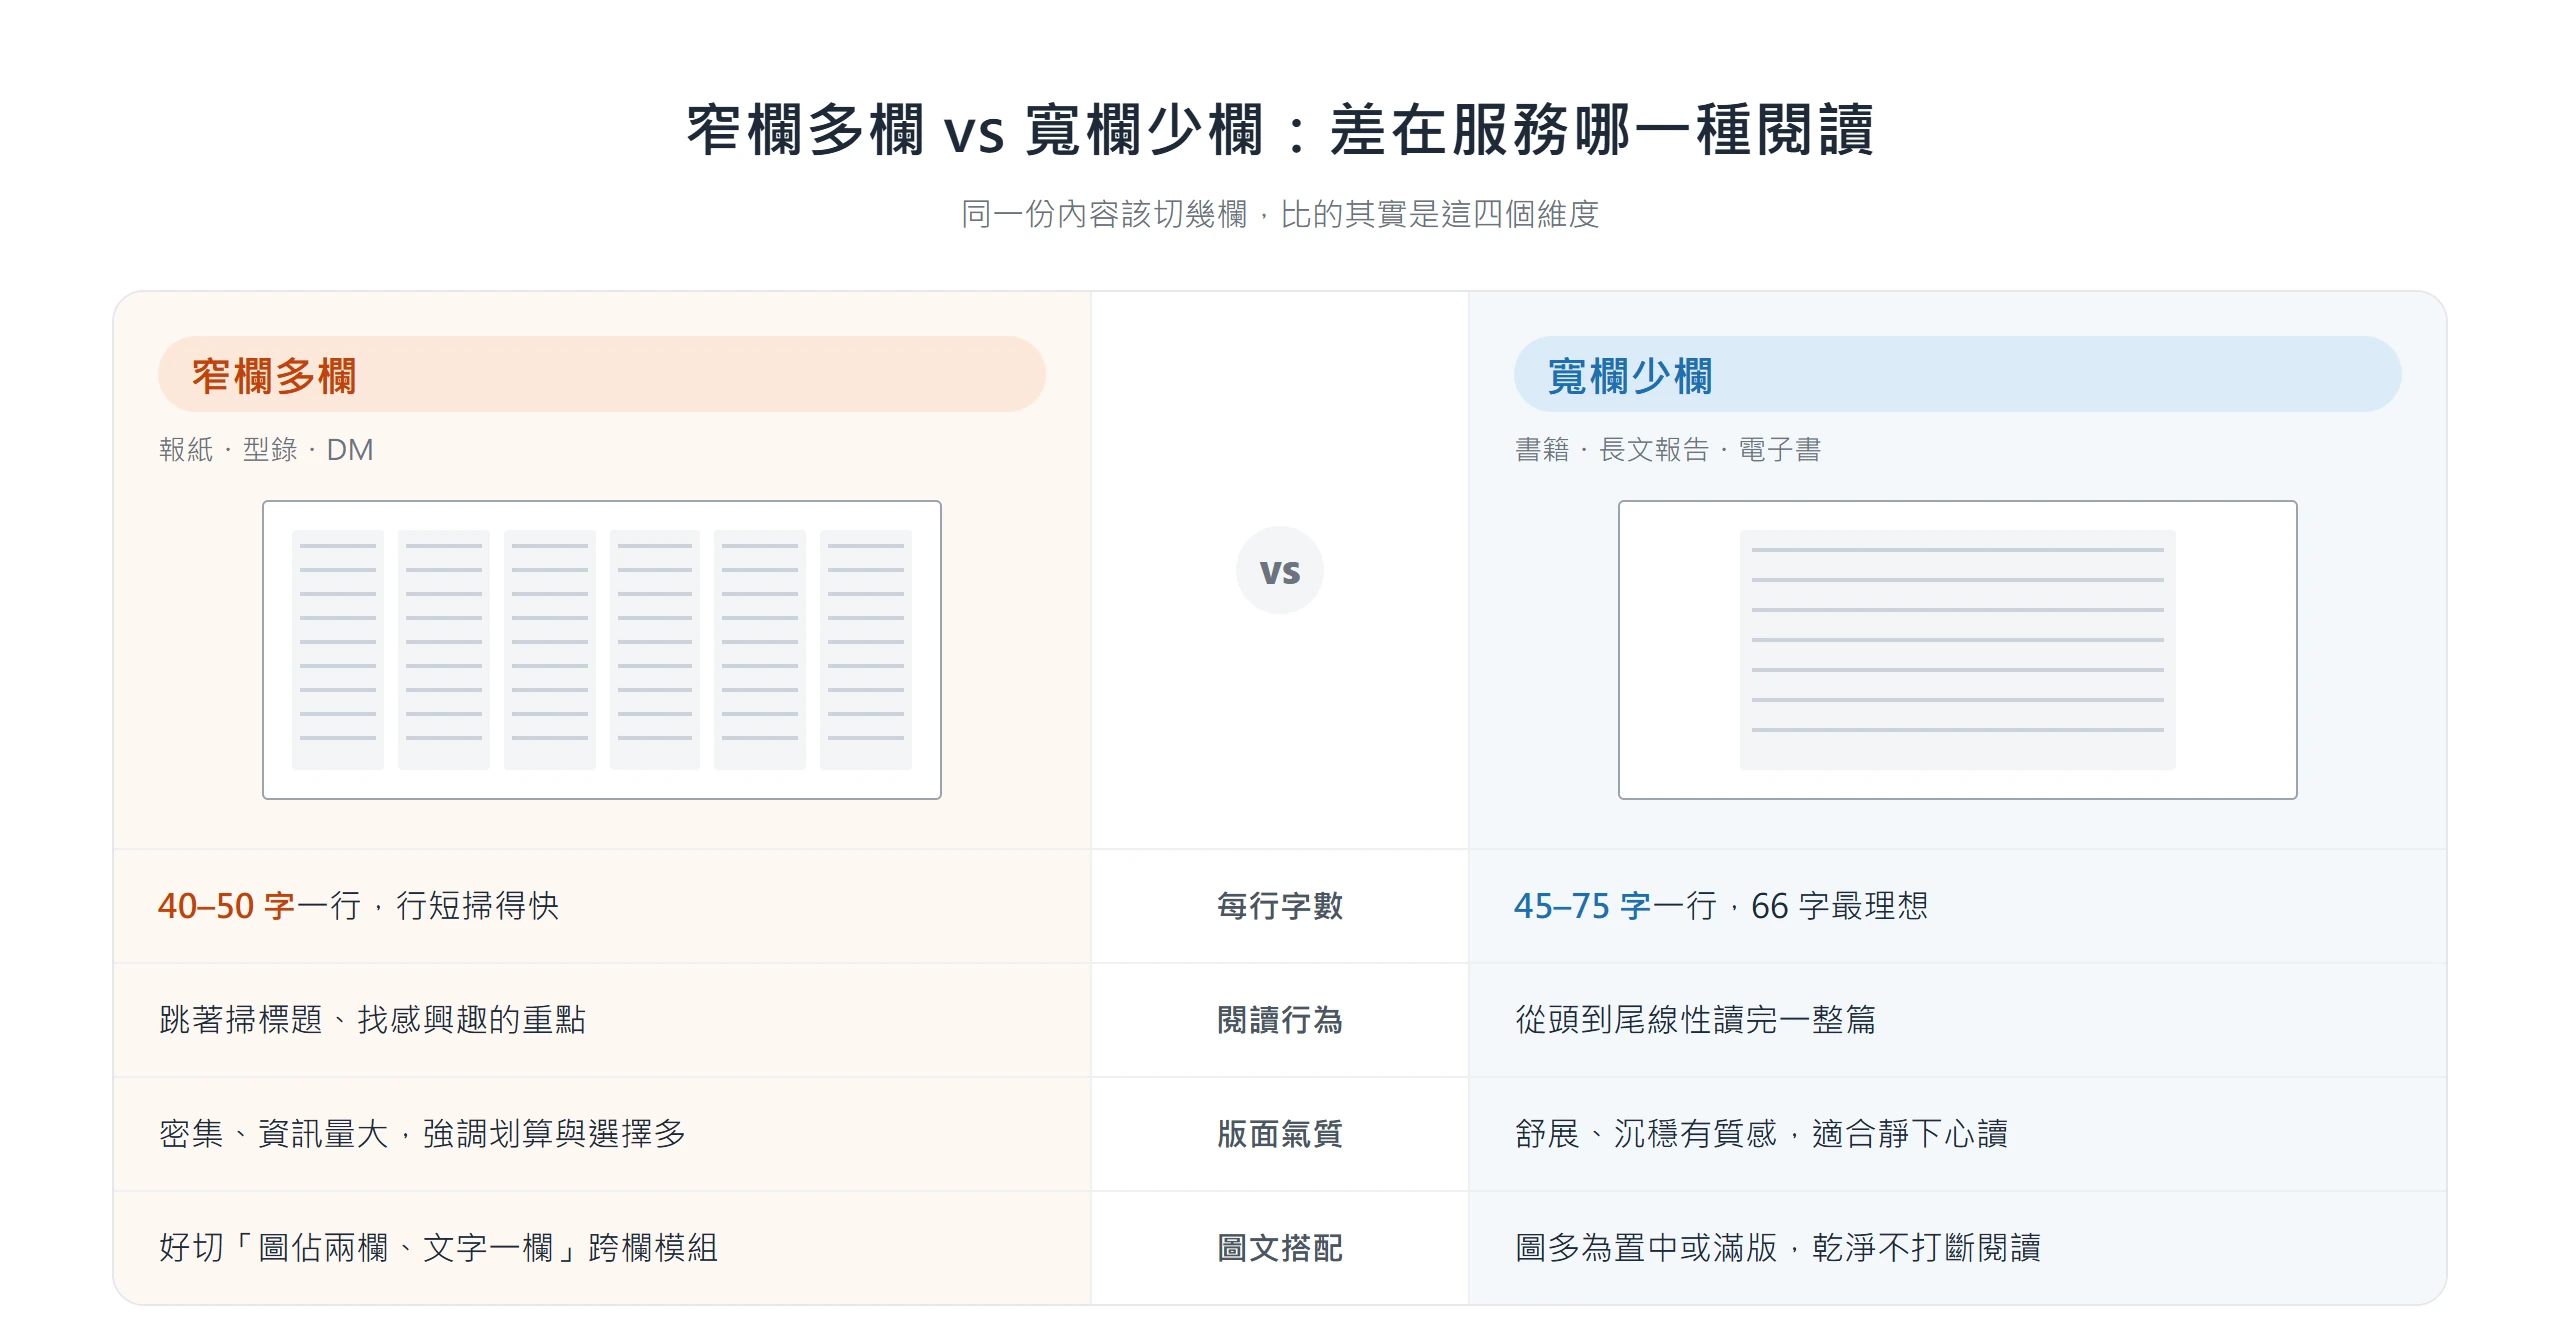Select the 窄欄多欄 orange header pill
2560x1330 pixels.
(602, 375)
